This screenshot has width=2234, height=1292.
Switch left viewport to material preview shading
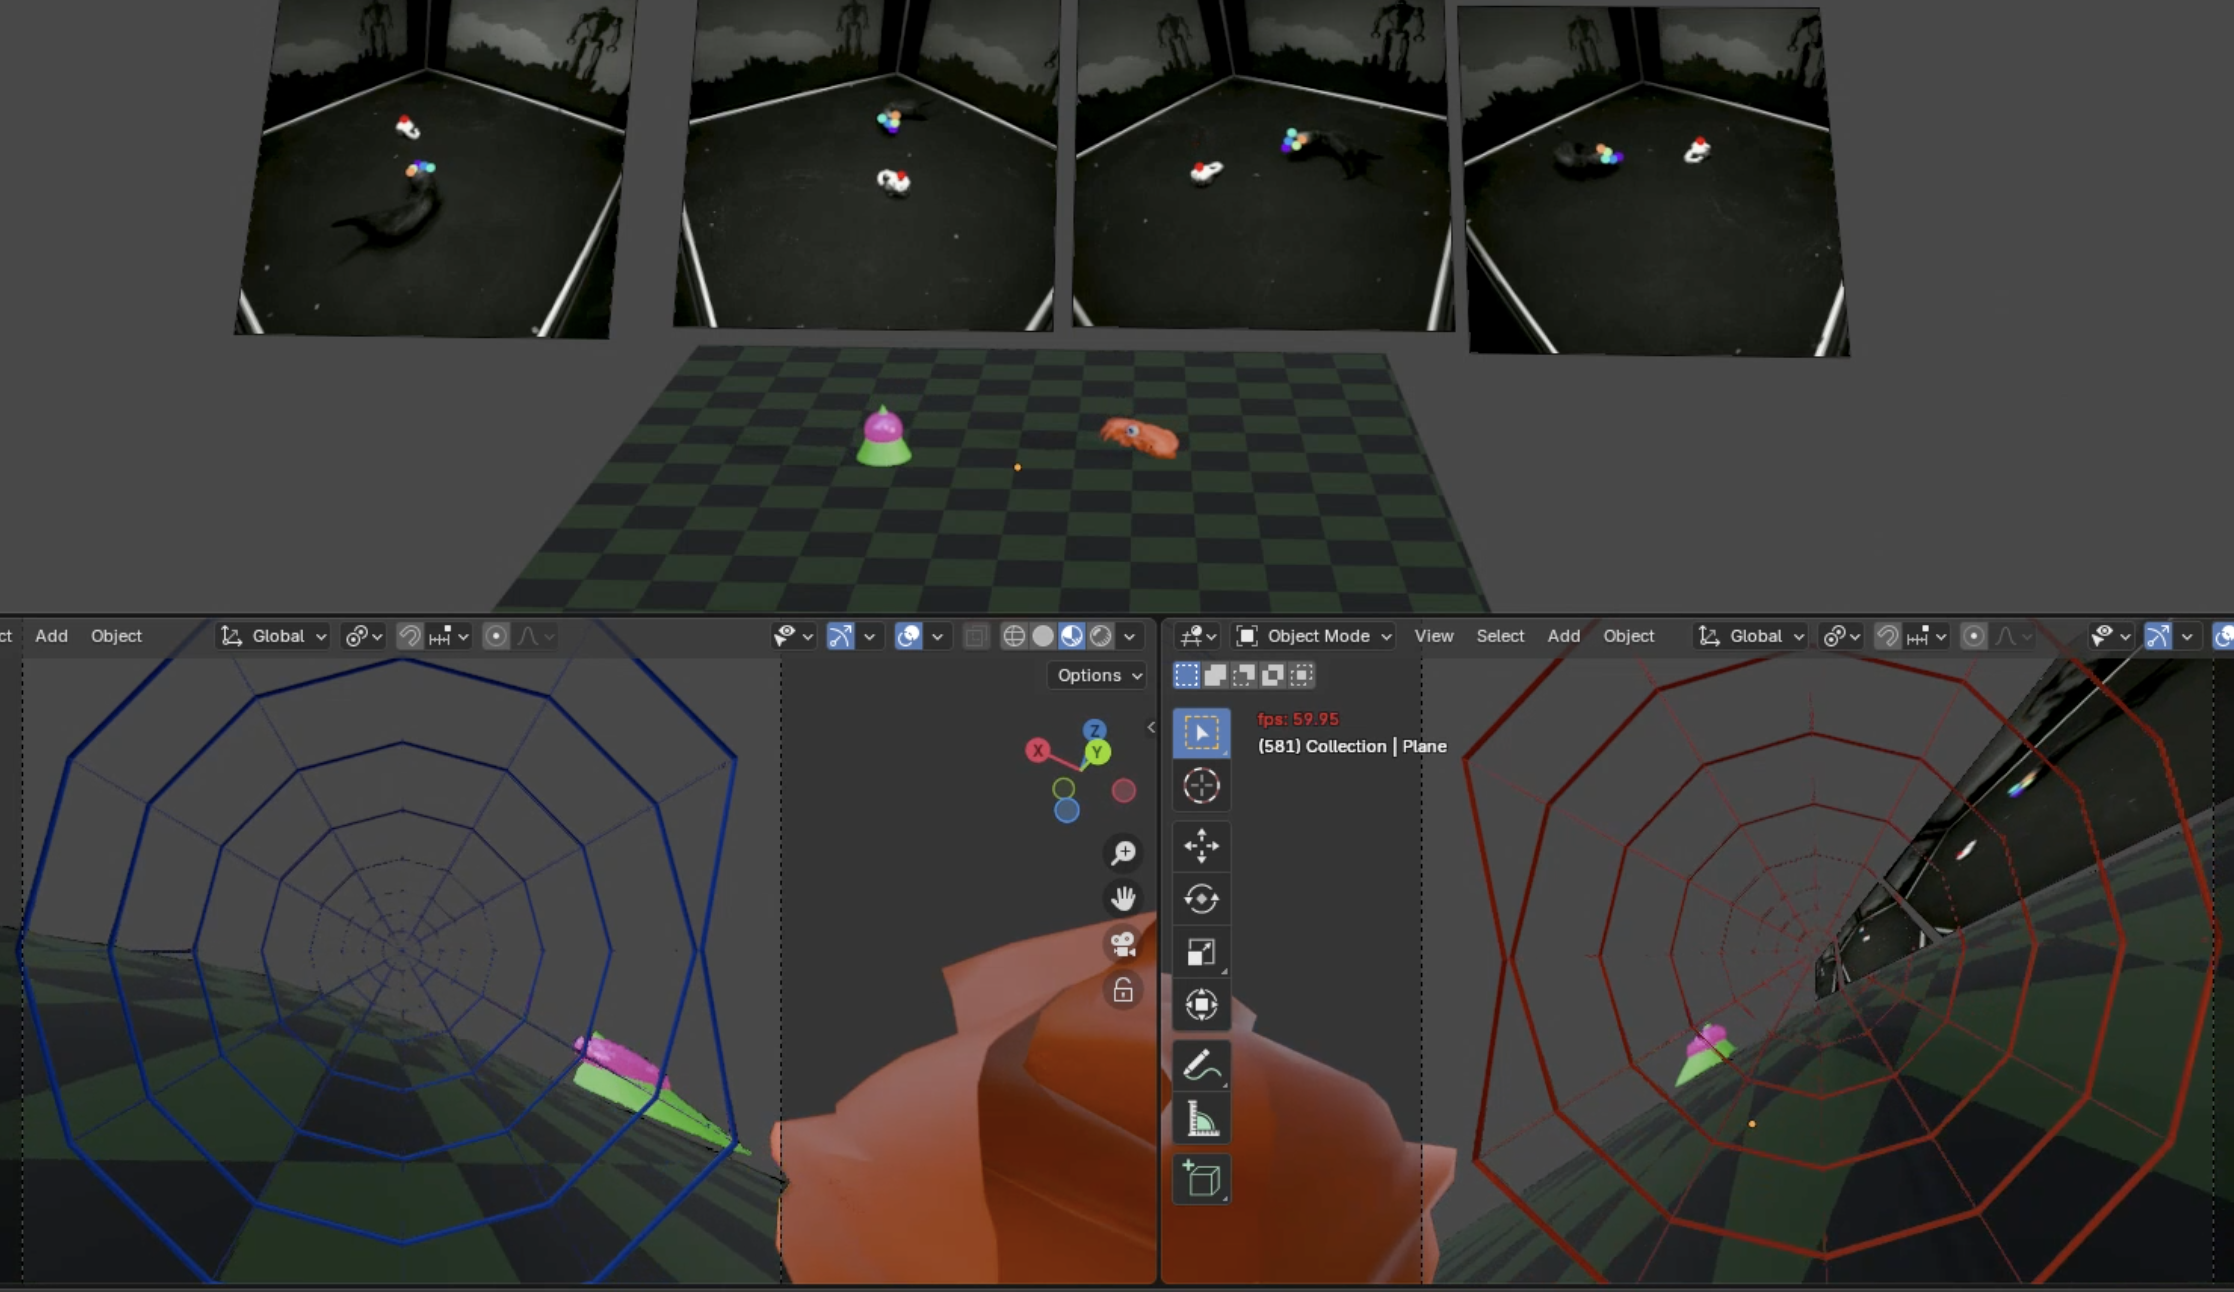pos(1072,636)
